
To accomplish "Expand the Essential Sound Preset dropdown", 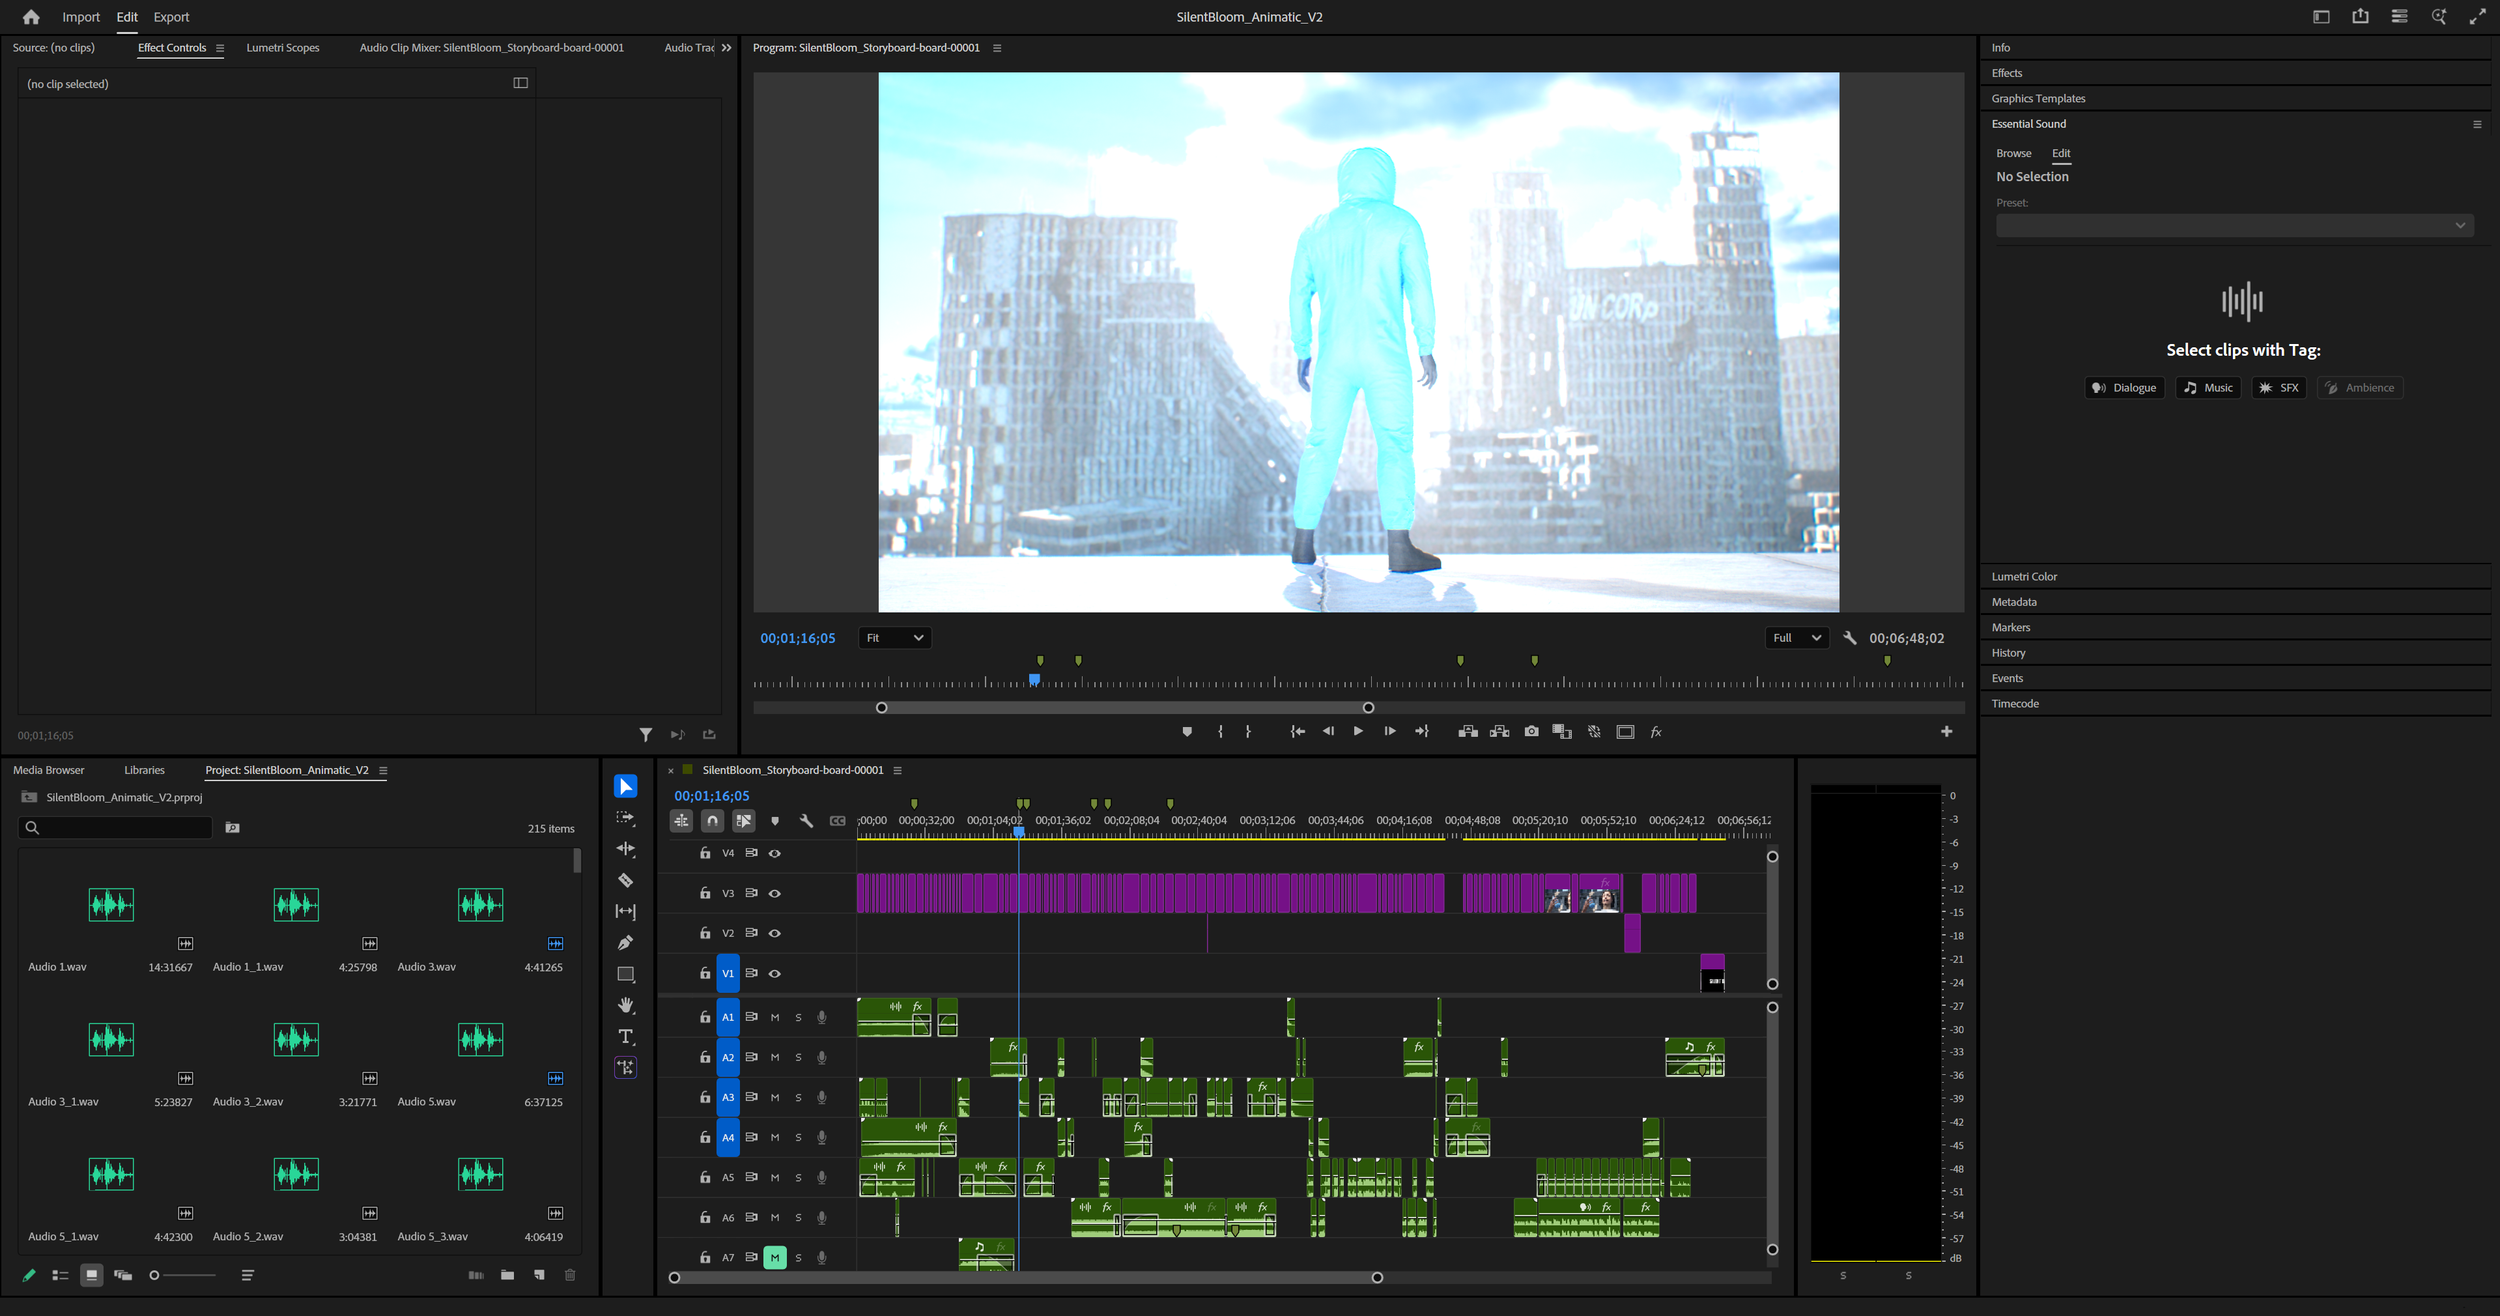I will coord(2234,226).
